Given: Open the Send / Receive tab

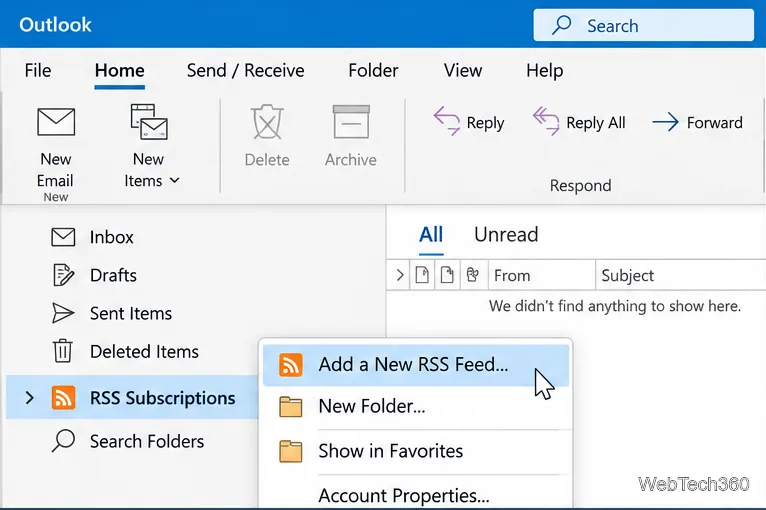Looking at the screenshot, I should tap(245, 70).
